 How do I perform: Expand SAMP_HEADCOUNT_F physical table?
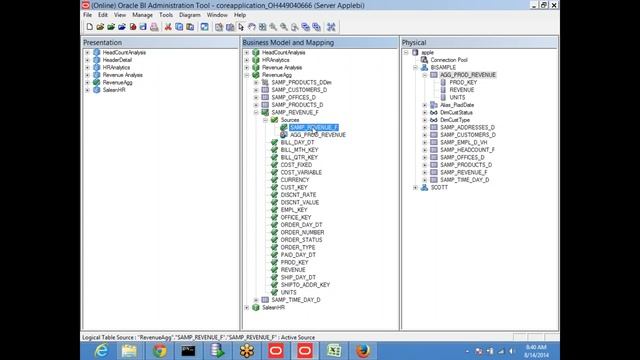pos(424,150)
